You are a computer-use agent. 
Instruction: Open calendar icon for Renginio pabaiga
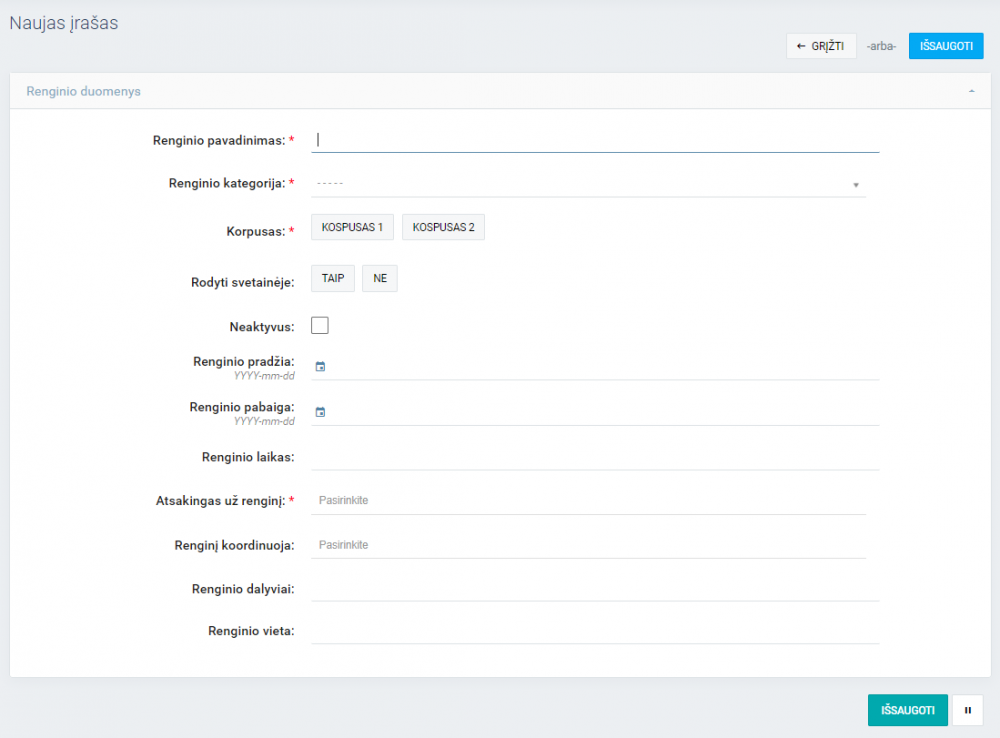(320, 412)
